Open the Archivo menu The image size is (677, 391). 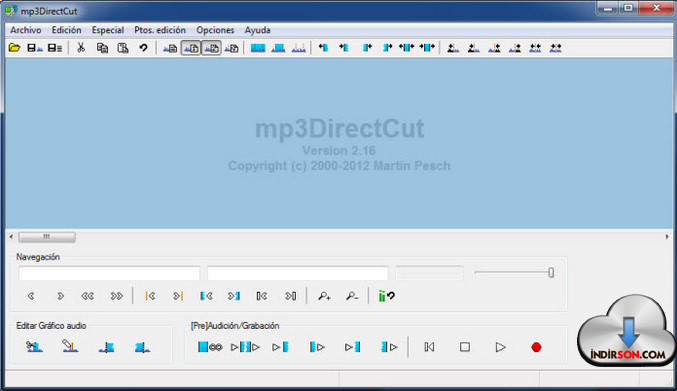point(26,30)
